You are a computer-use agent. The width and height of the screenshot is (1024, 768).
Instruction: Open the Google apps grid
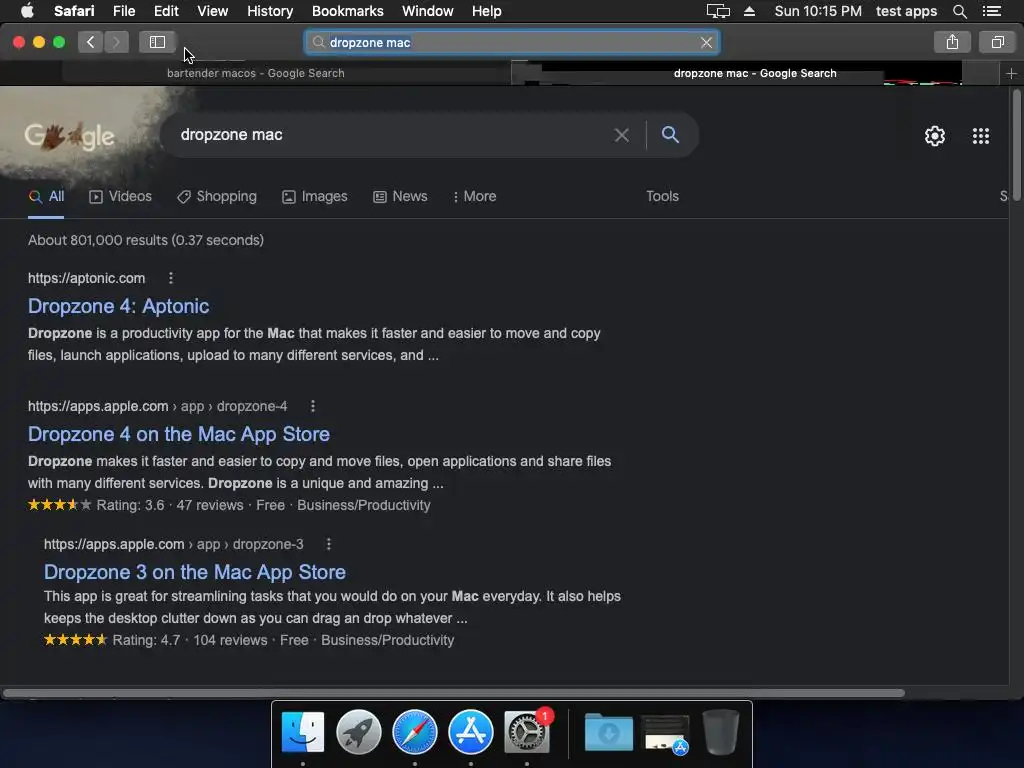pos(980,136)
